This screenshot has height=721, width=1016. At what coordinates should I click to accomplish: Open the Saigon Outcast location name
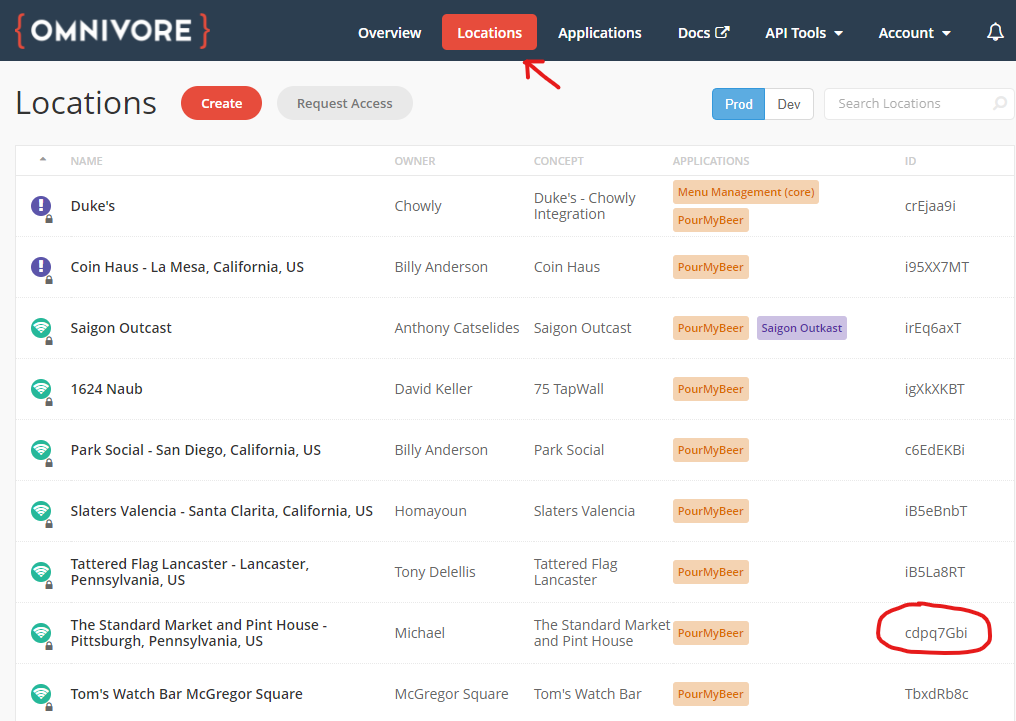(121, 328)
